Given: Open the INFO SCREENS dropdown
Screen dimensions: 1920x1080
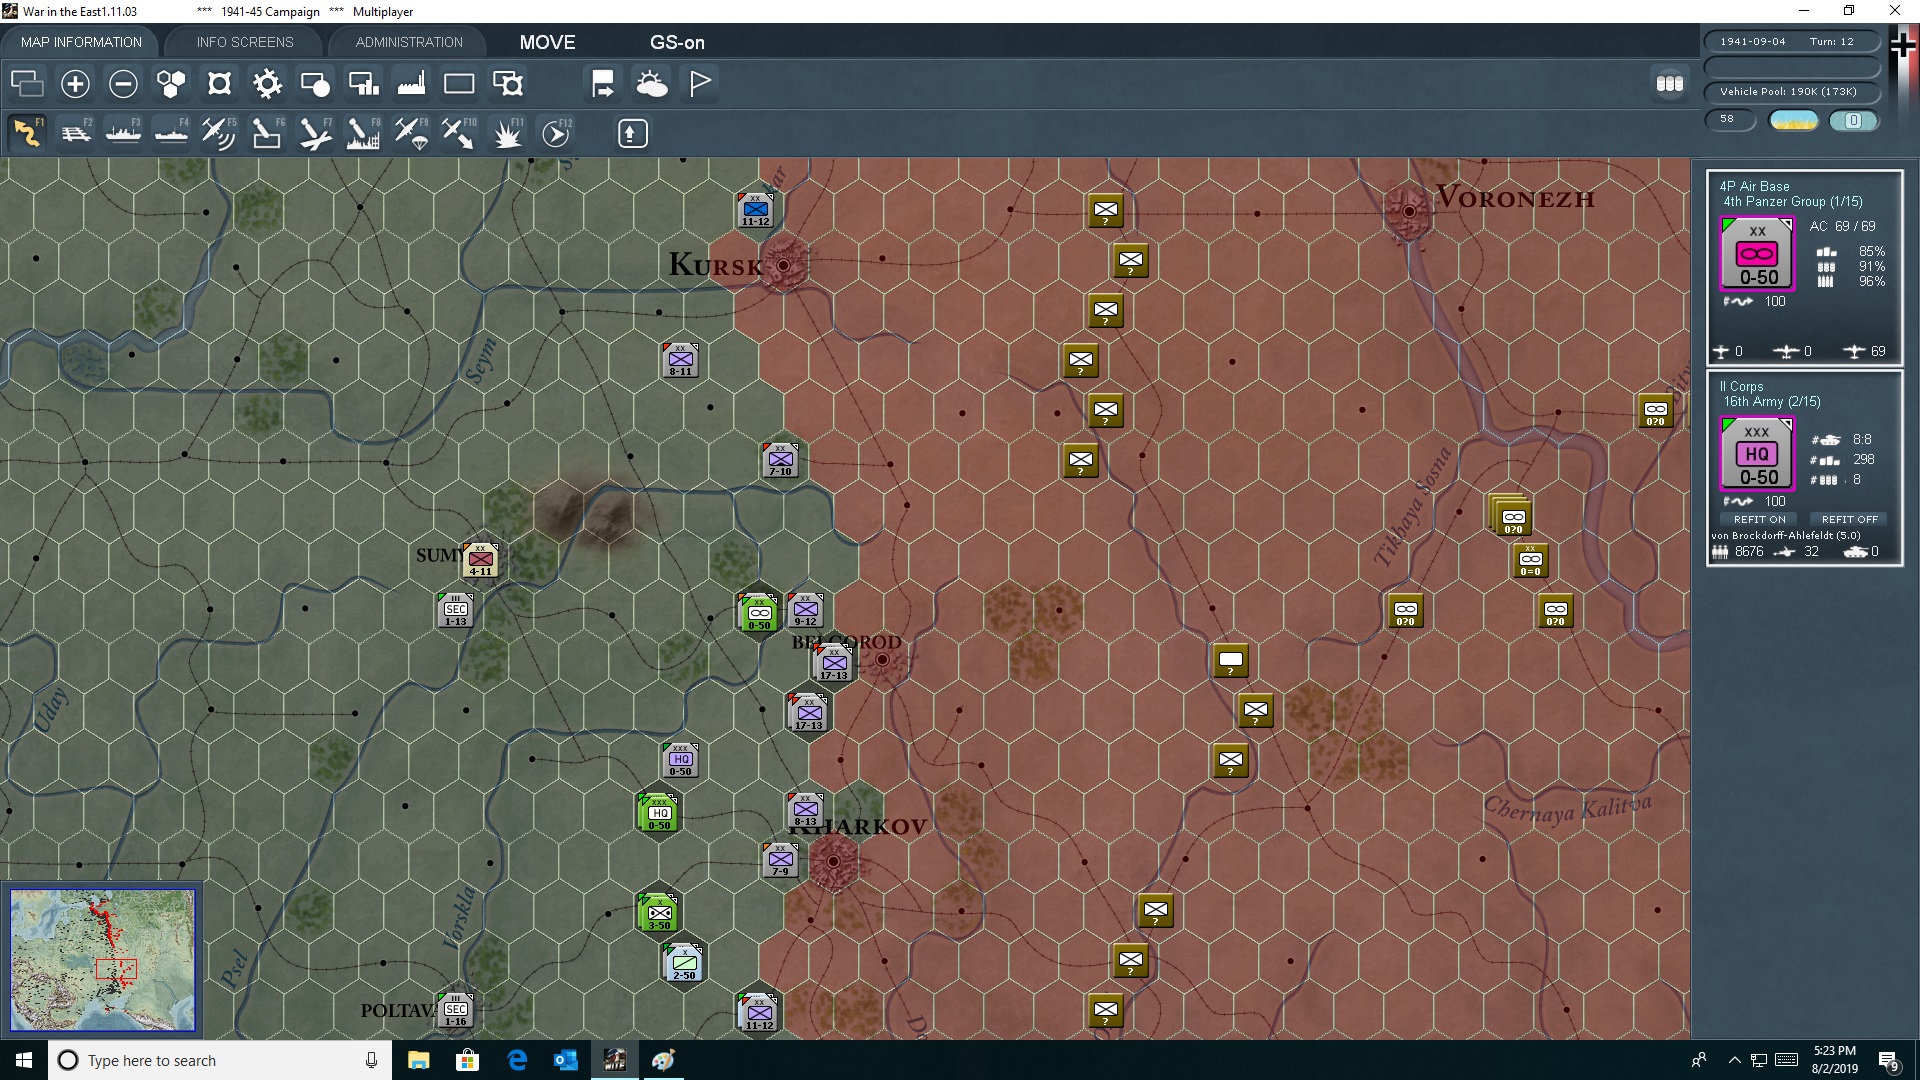Looking at the screenshot, I should coord(243,41).
